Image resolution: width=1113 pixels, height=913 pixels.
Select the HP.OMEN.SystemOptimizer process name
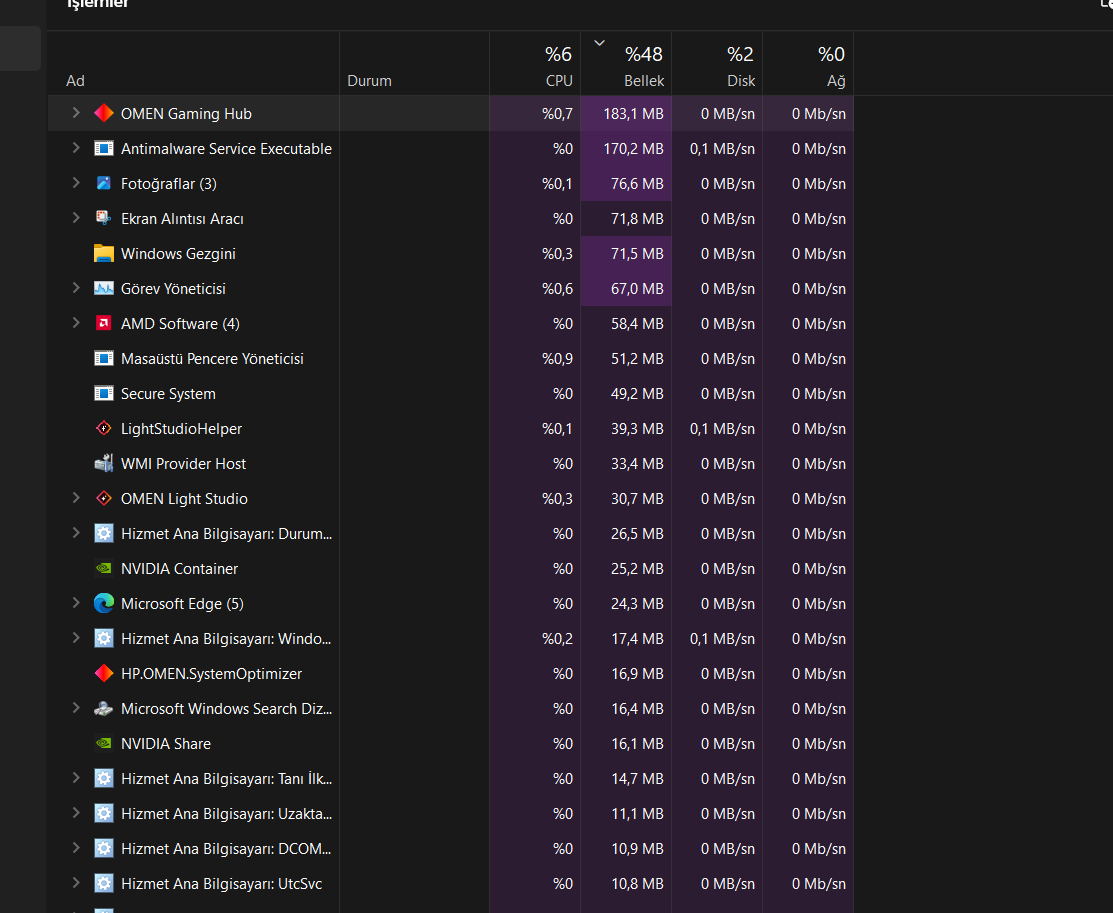(x=212, y=674)
